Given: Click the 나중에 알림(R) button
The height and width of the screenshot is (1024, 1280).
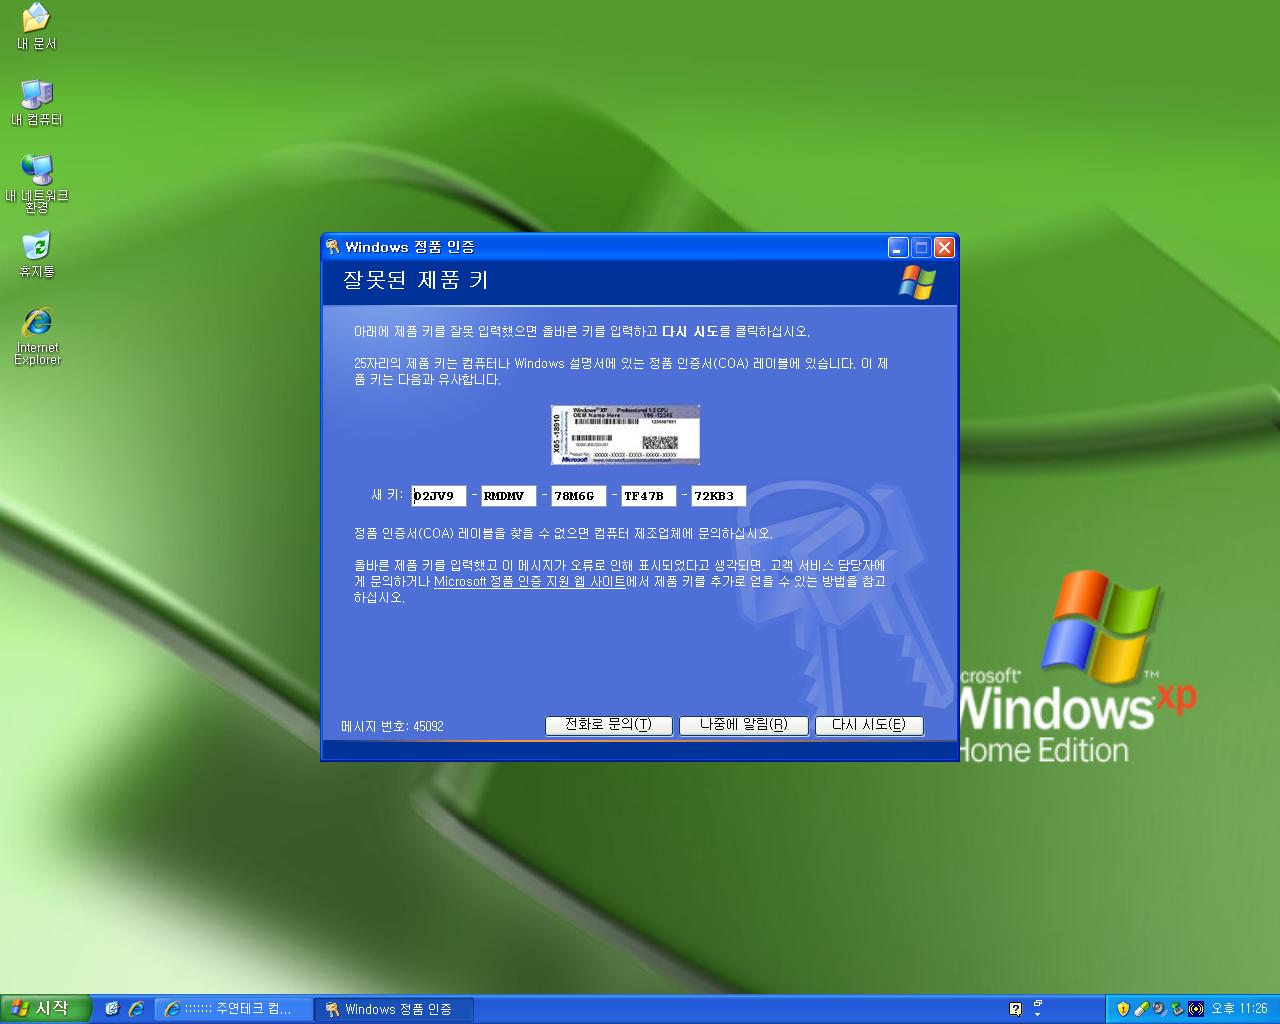Looking at the screenshot, I should pyautogui.click(x=744, y=725).
